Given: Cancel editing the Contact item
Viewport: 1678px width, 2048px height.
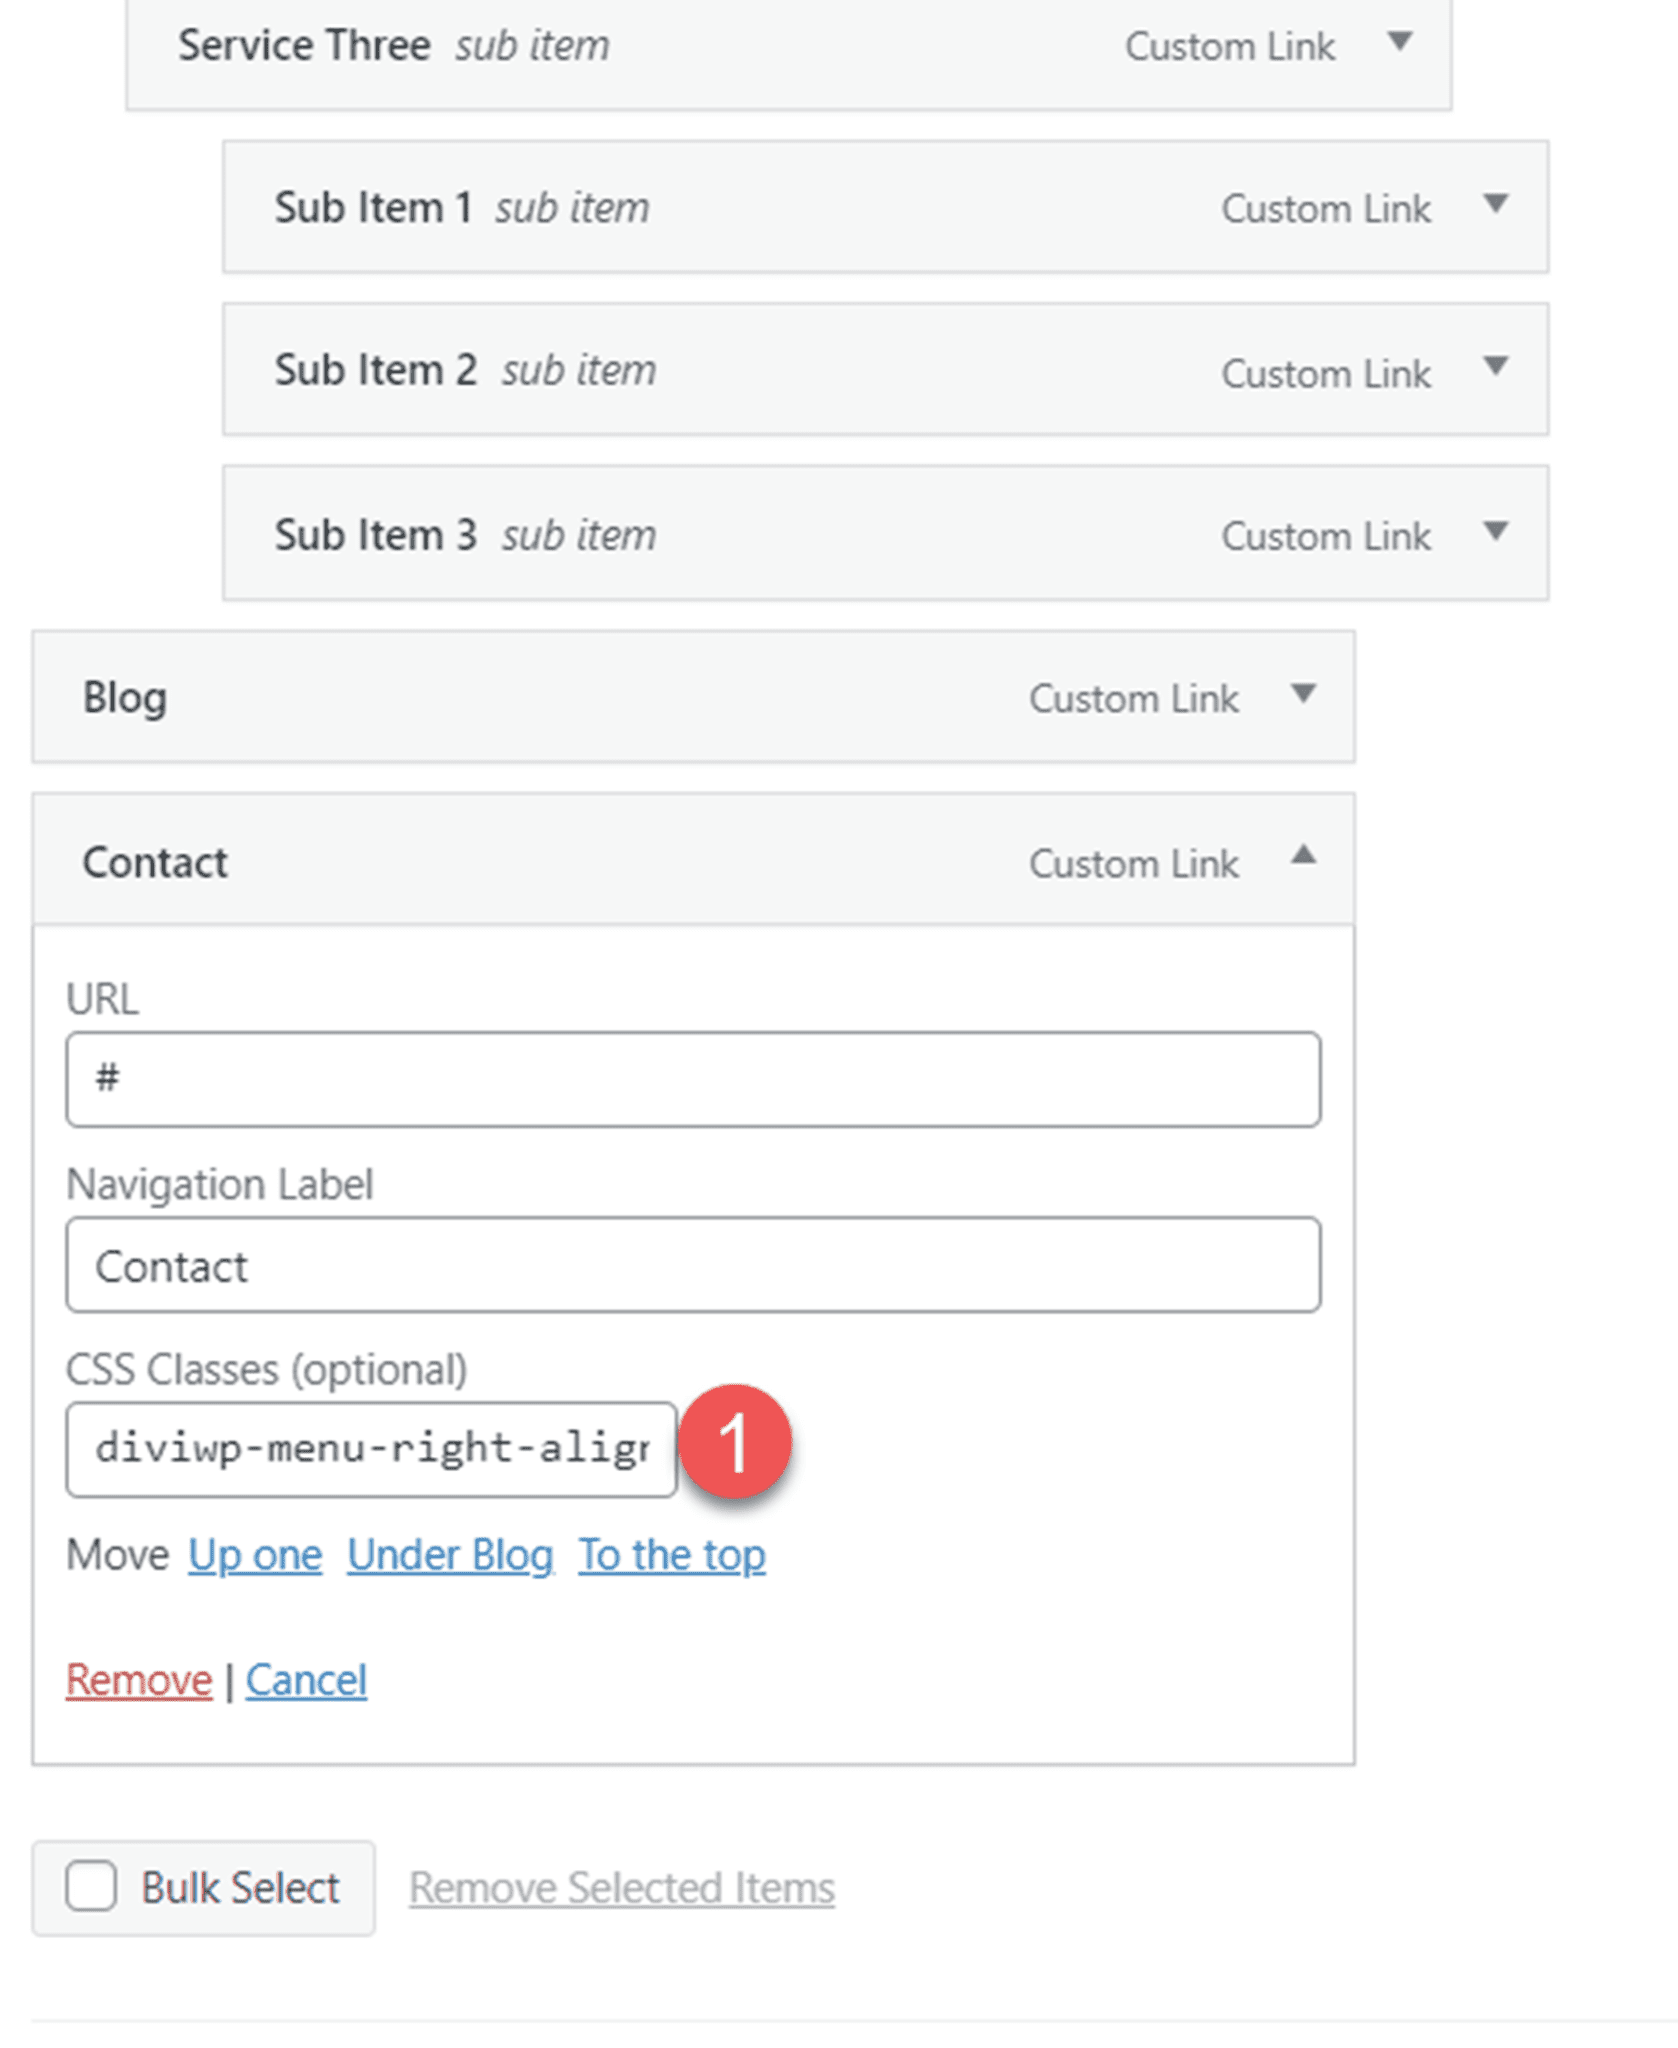Looking at the screenshot, I should click(x=306, y=1680).
